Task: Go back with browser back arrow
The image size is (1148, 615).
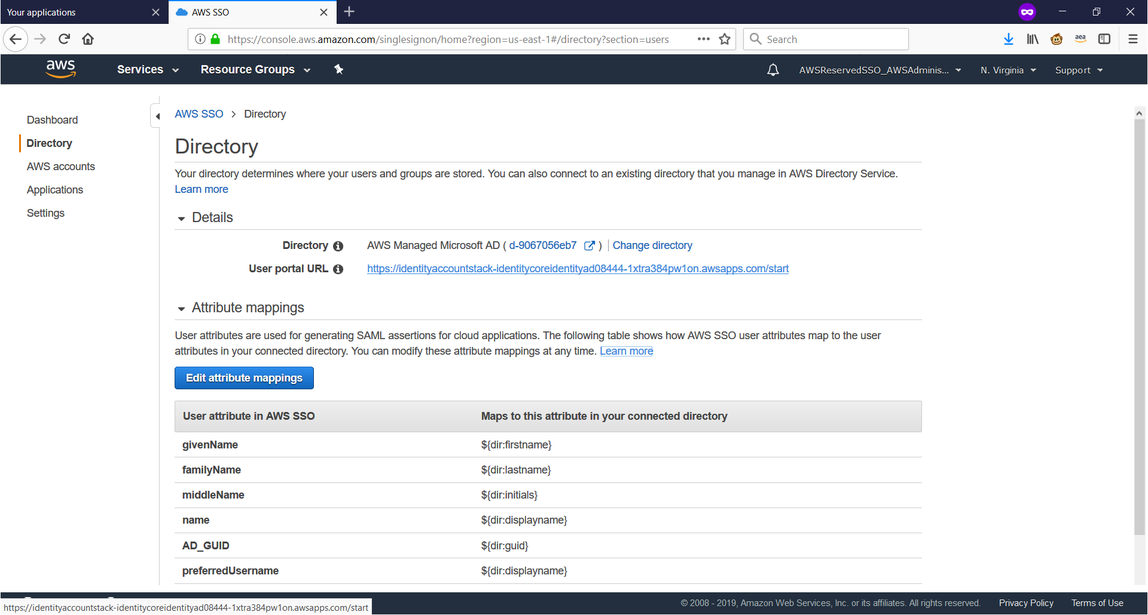Action: tap(15, 39)
